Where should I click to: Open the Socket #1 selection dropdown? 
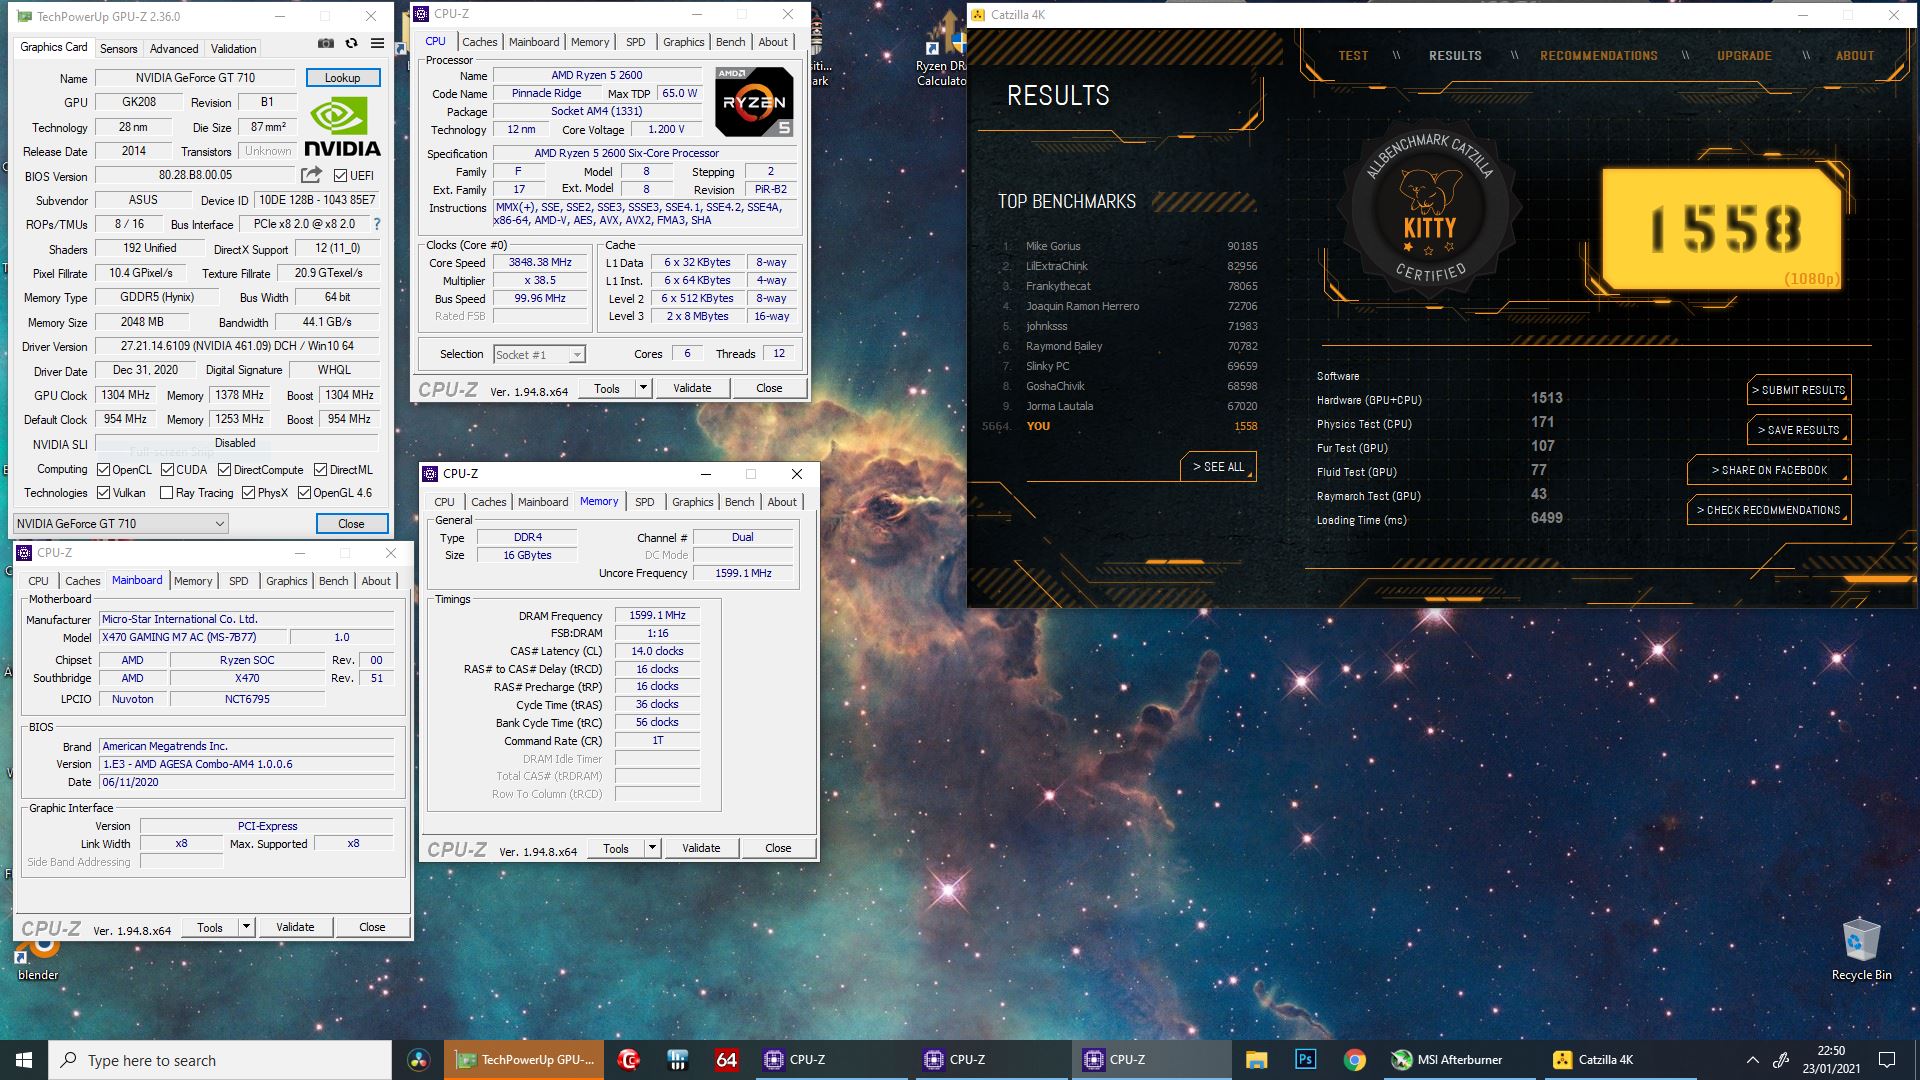pos(540,354)
